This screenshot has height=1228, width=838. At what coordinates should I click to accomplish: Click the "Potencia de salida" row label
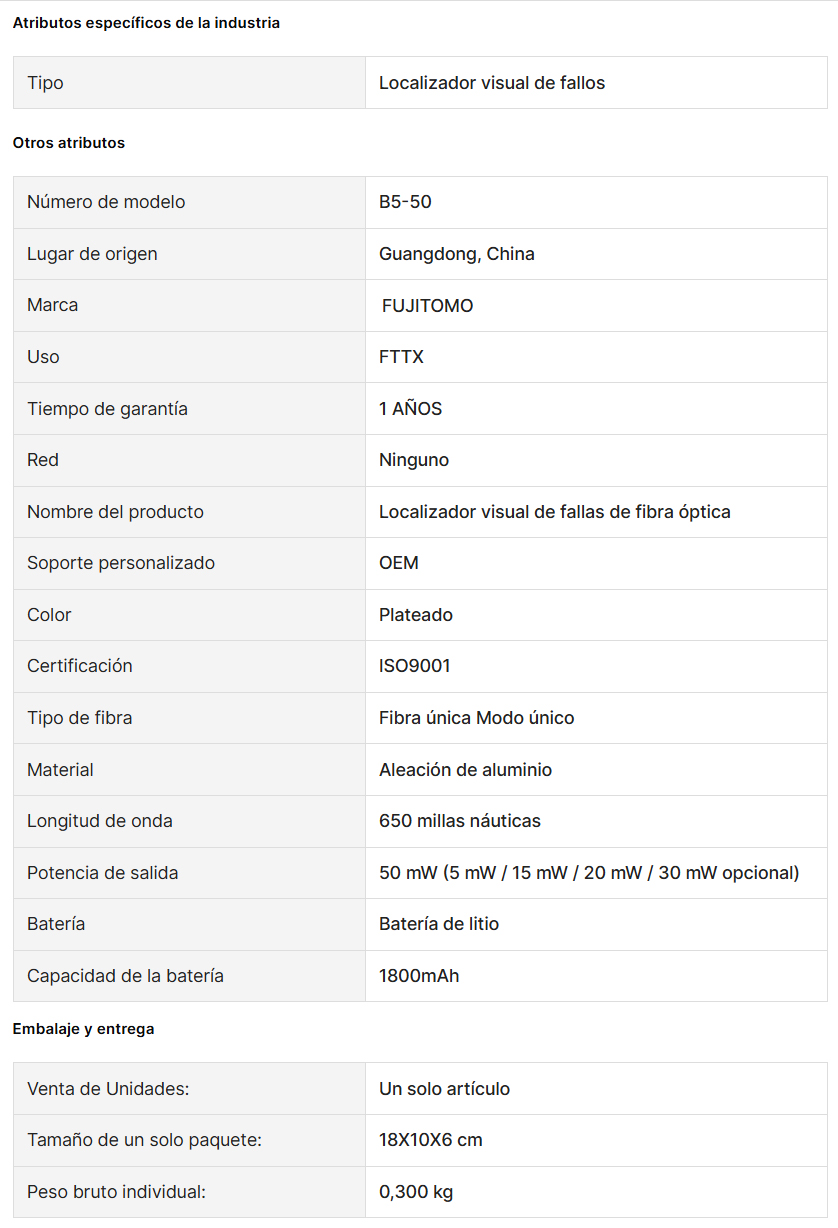pos(102,873)
